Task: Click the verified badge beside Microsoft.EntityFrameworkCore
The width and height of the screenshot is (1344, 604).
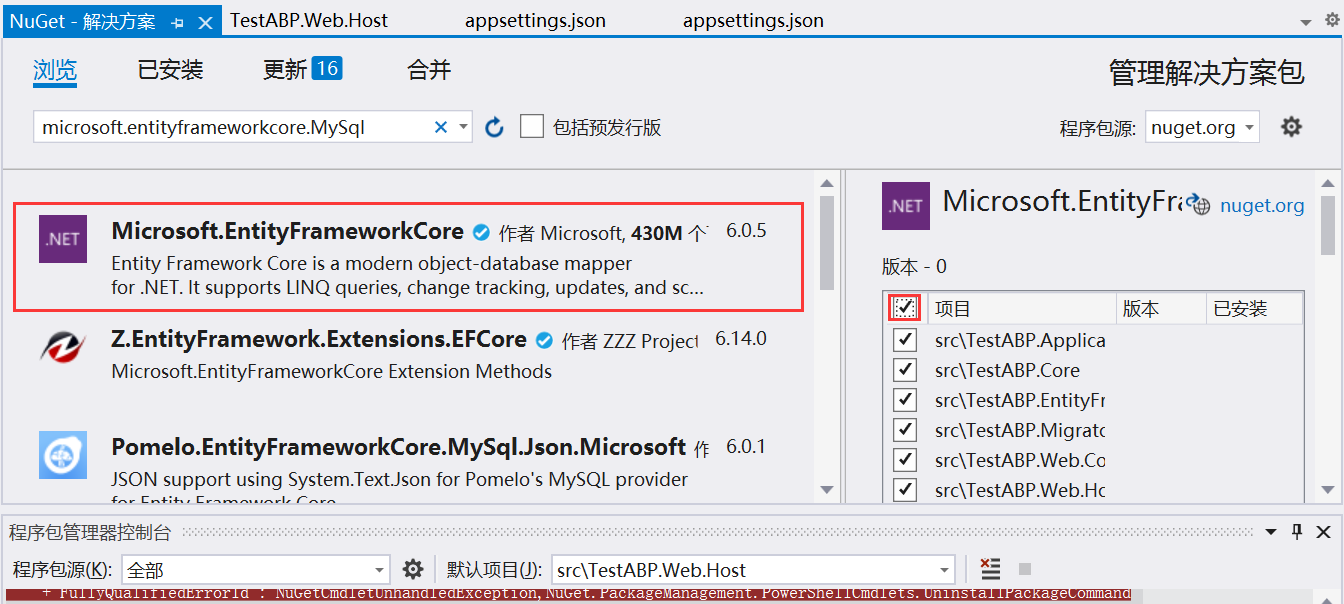Action: 481,232
